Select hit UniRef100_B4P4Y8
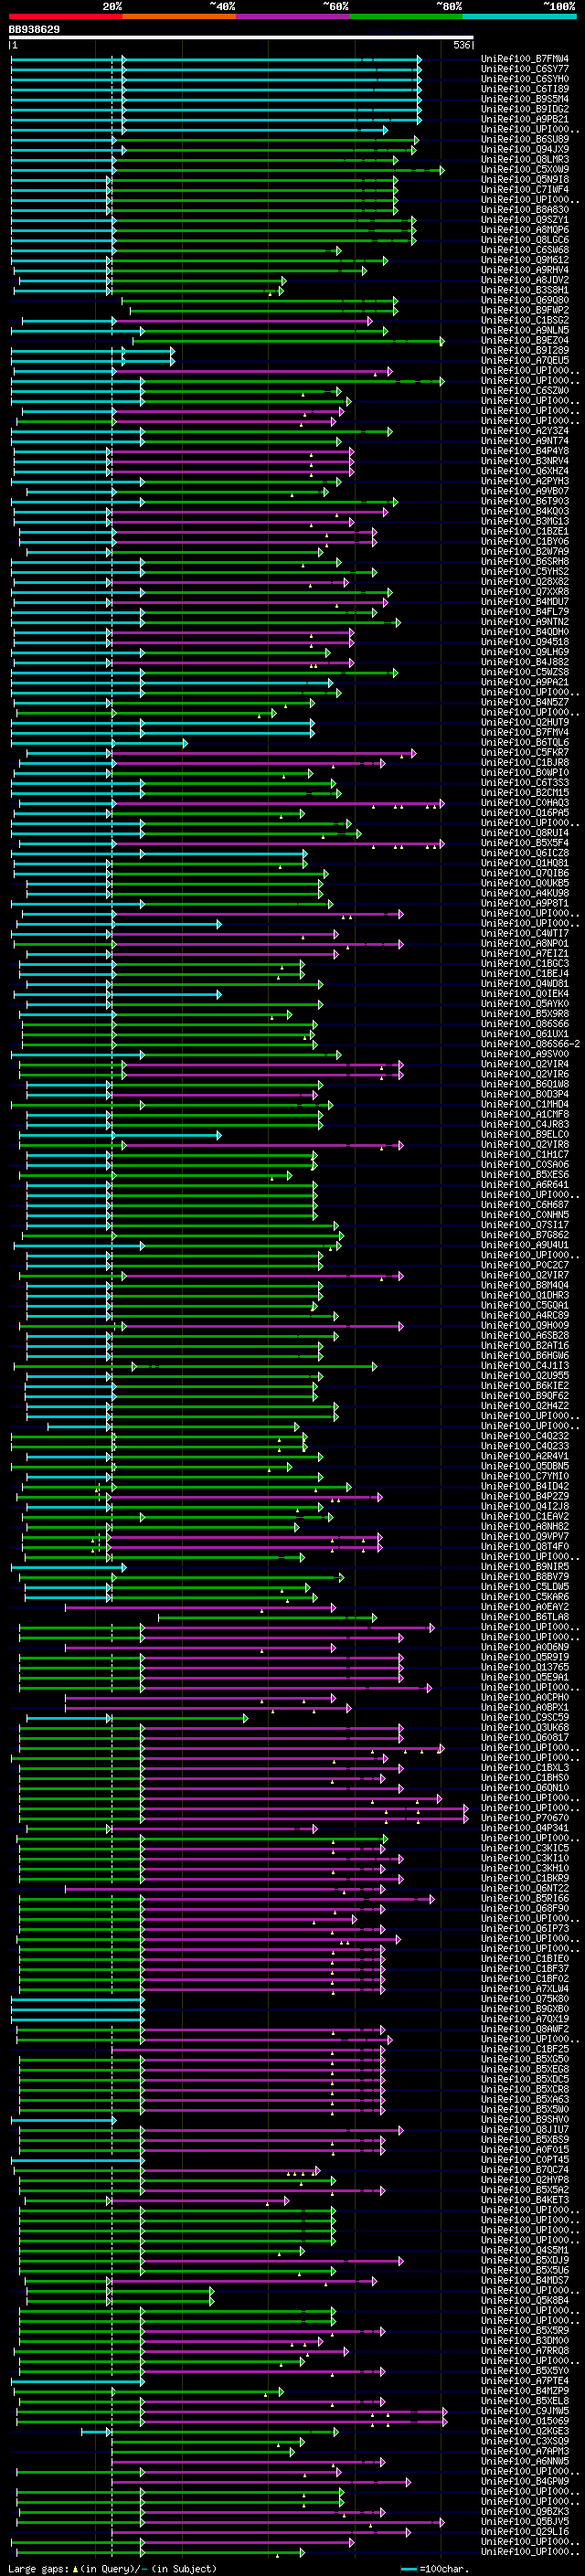The image size is (585, 2576). coord(525,451)
